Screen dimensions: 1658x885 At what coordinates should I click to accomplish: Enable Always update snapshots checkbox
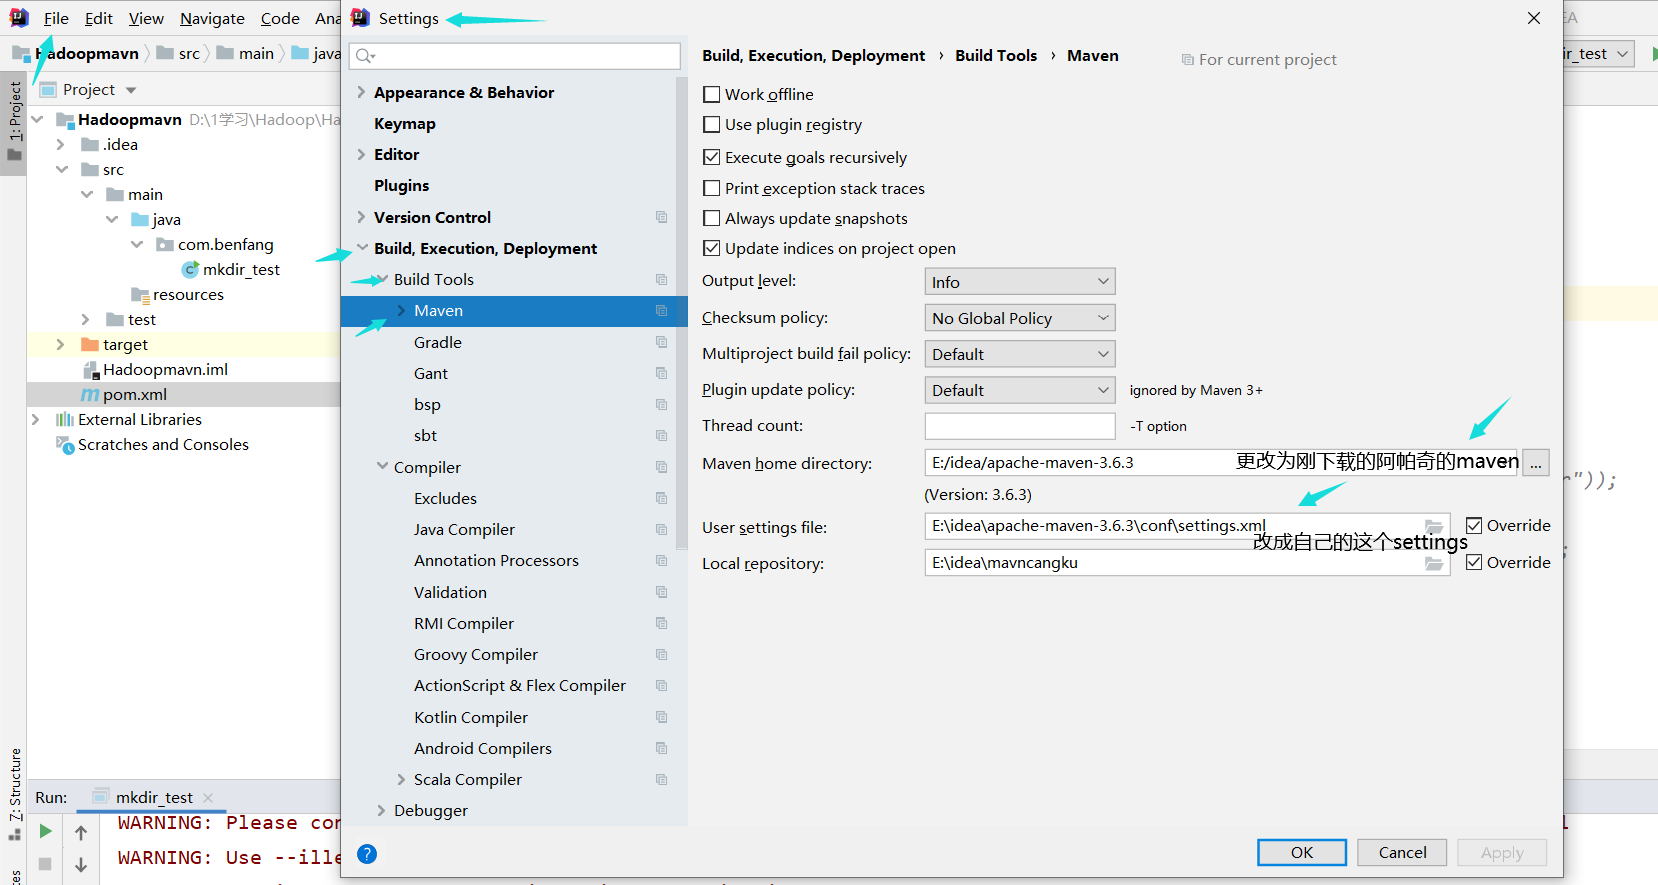coord(712,218)
